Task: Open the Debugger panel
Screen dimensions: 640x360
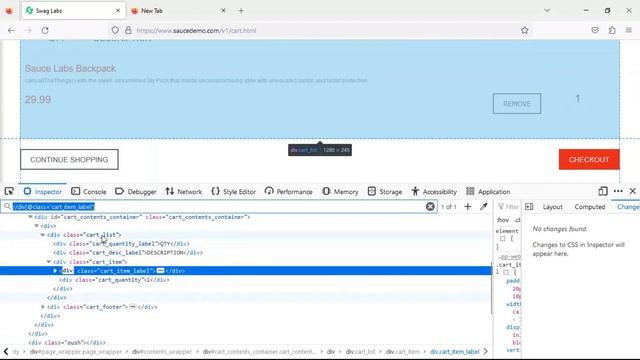Action: point(136,191)
